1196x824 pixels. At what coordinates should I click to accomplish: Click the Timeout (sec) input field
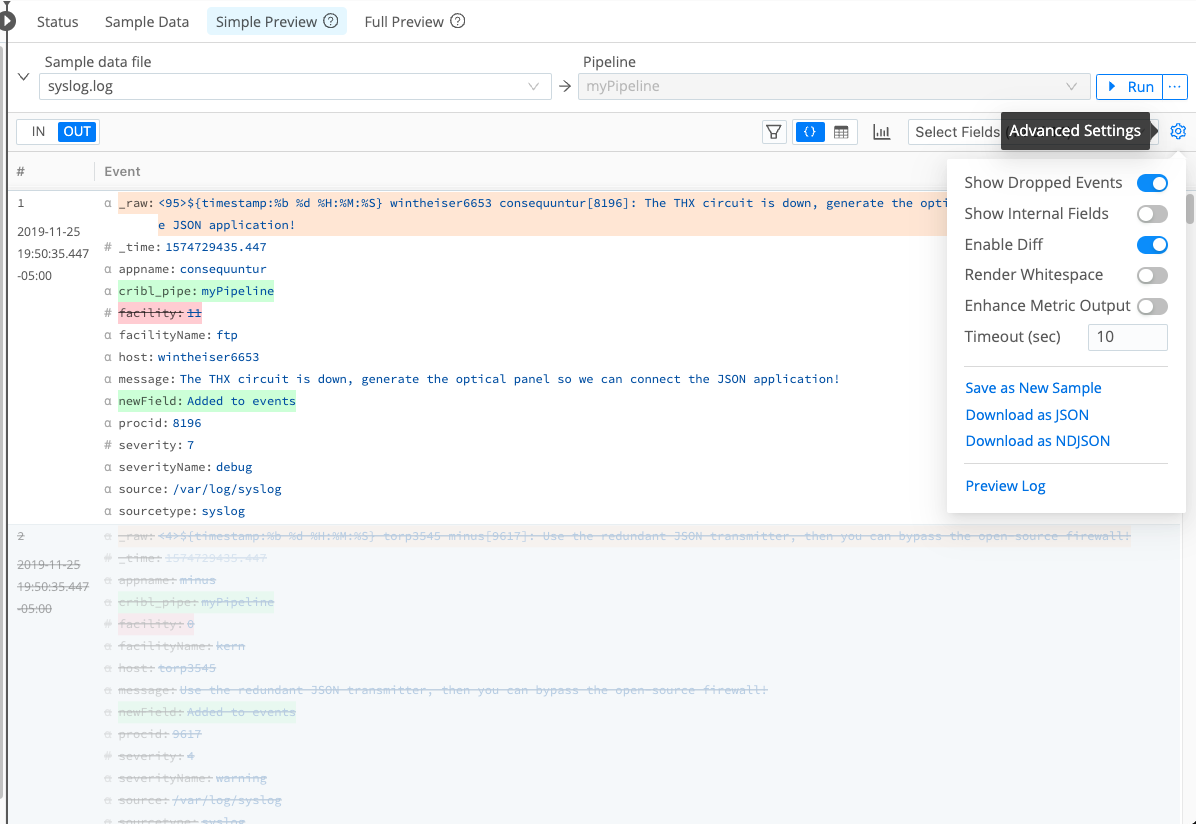[1127, 336]
